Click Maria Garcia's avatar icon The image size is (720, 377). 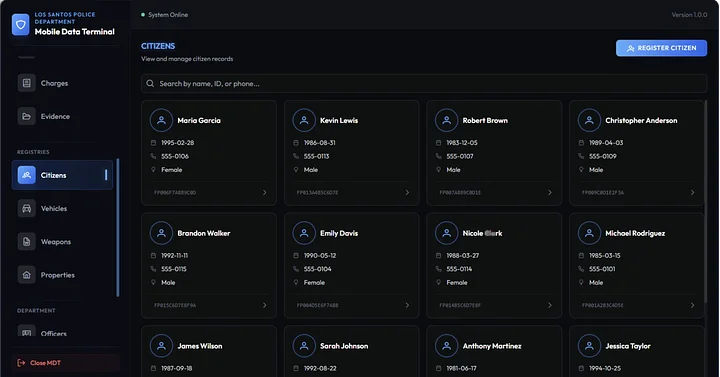(161, 120)
